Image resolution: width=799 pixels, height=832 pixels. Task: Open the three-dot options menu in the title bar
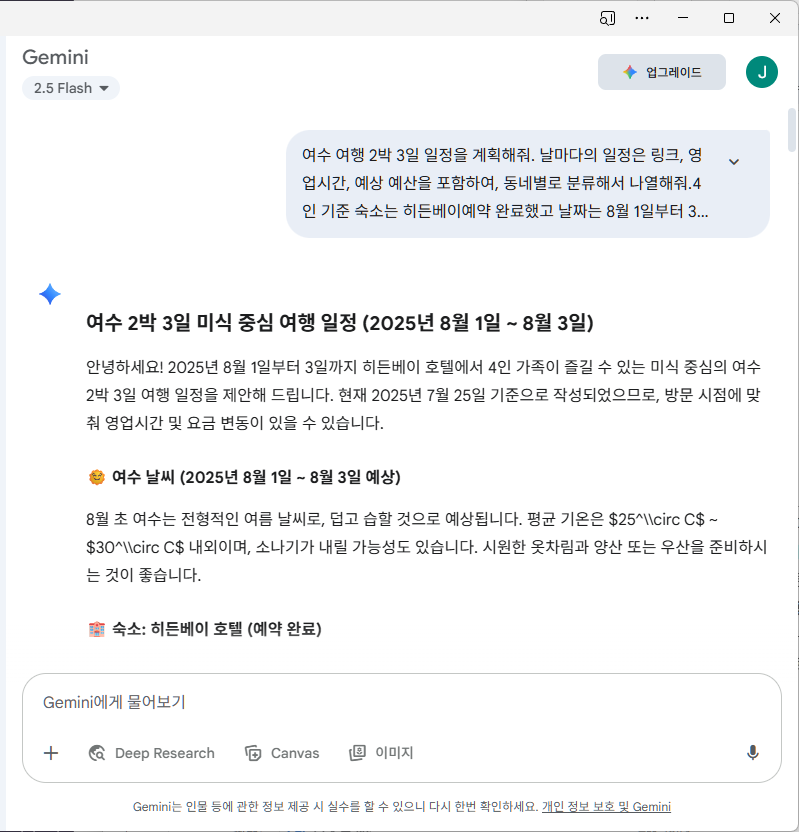tap(642, 17)
